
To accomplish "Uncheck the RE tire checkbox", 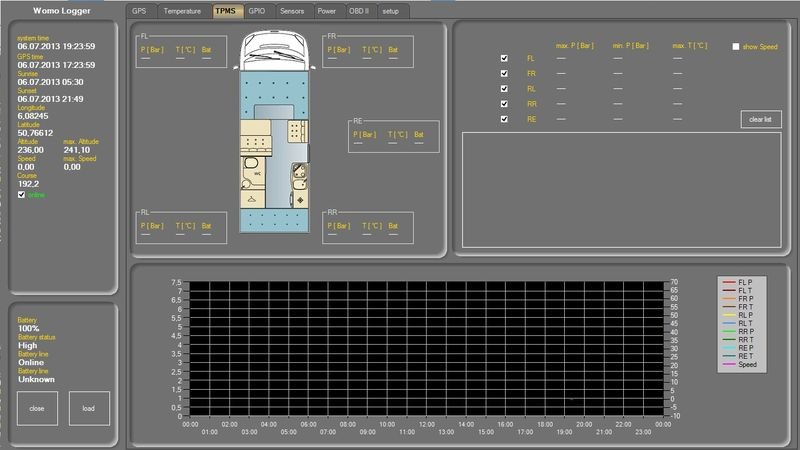I will 504,119.
